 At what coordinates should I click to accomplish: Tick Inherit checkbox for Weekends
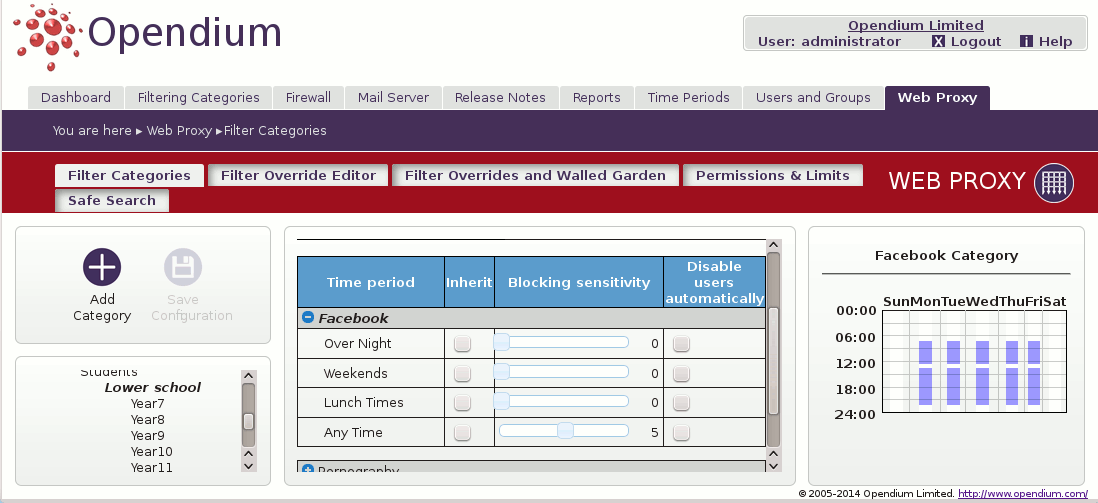point(462,373)
